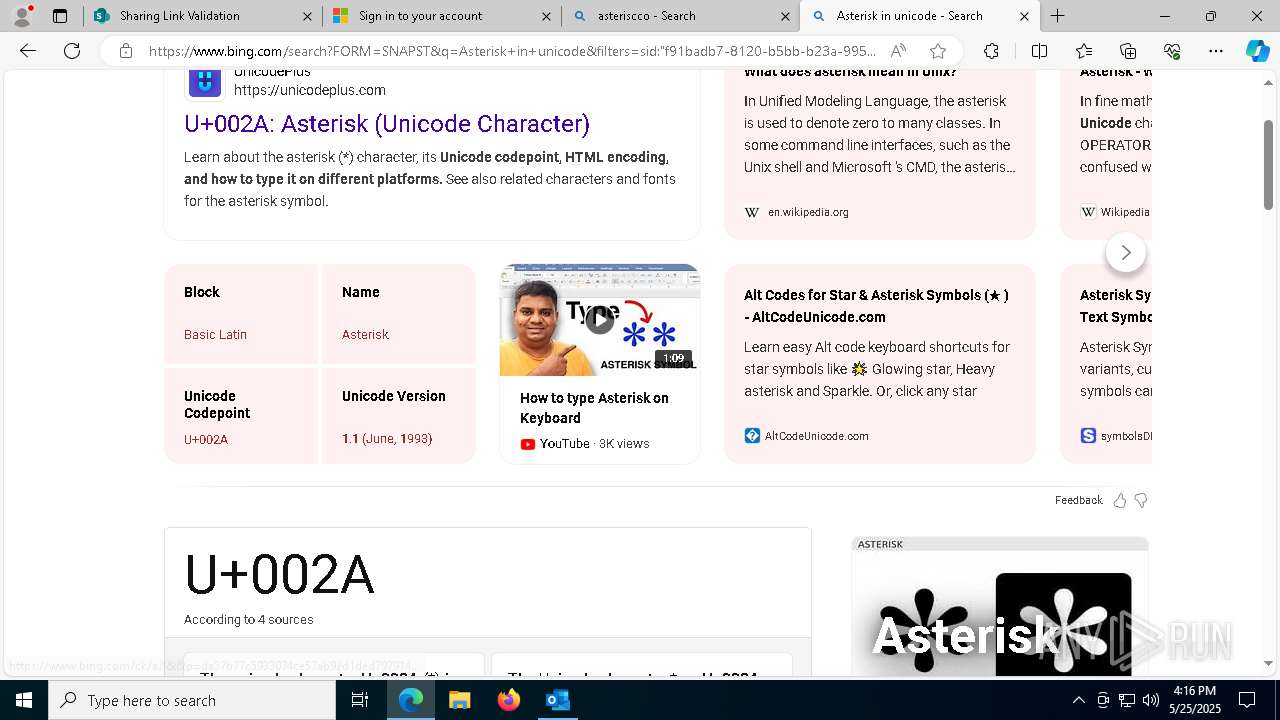
Task: Open the 4:16 PM clock and date
Action: (x=1194, y=700)
